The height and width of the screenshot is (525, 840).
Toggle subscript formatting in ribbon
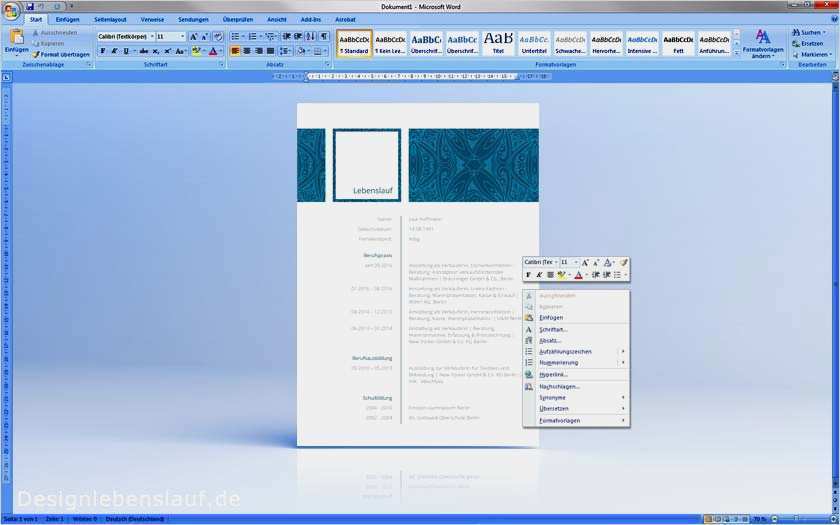pyautogui.click(x=155, y=51)
